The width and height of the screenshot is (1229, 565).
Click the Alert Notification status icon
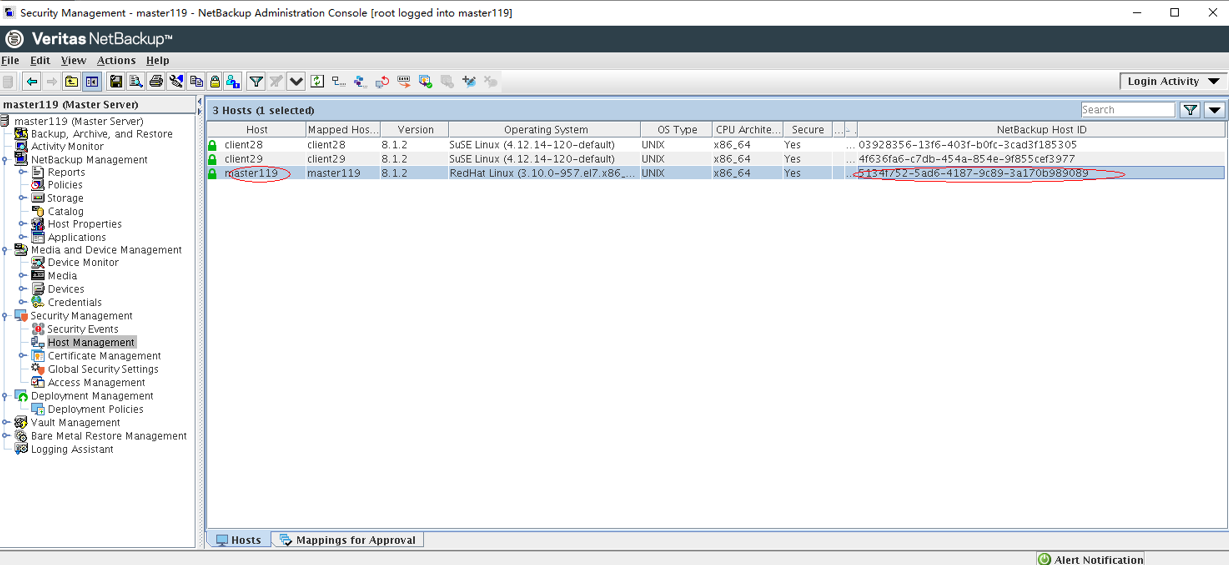1044,559
